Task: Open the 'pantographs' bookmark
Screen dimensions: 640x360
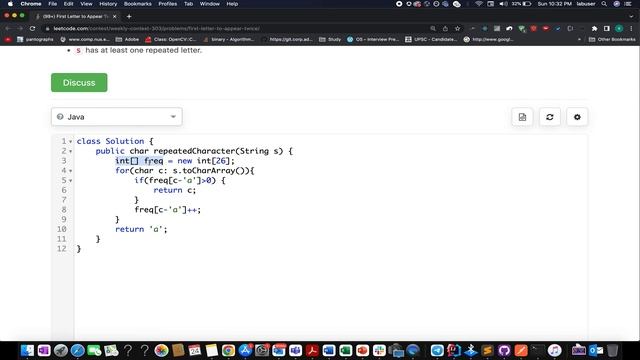Action: (35, 40)
